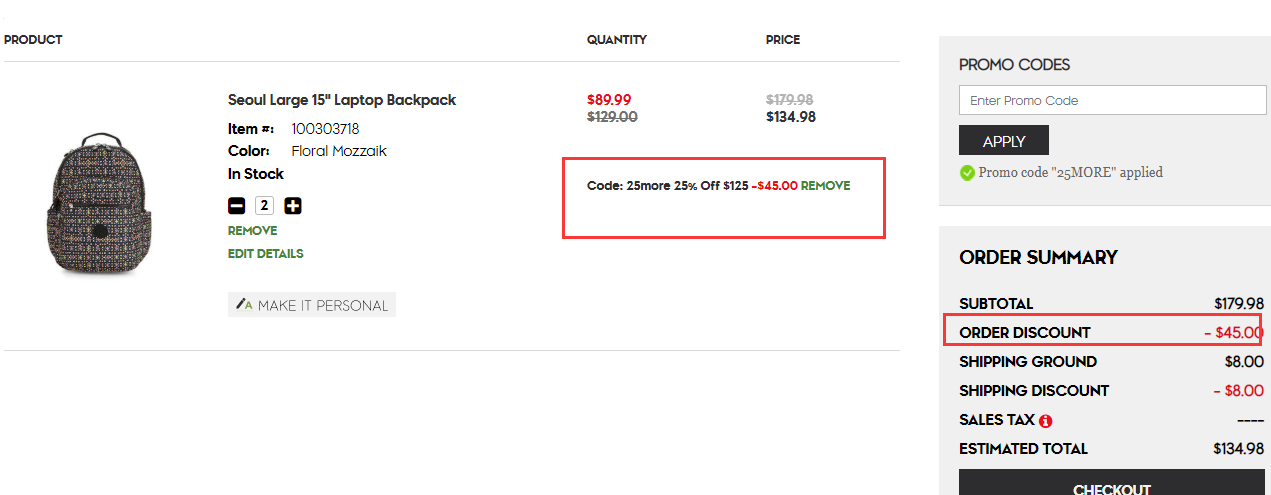Select the Floral Mozzaik color text
1271x495 pixels.
coord(339,151)
